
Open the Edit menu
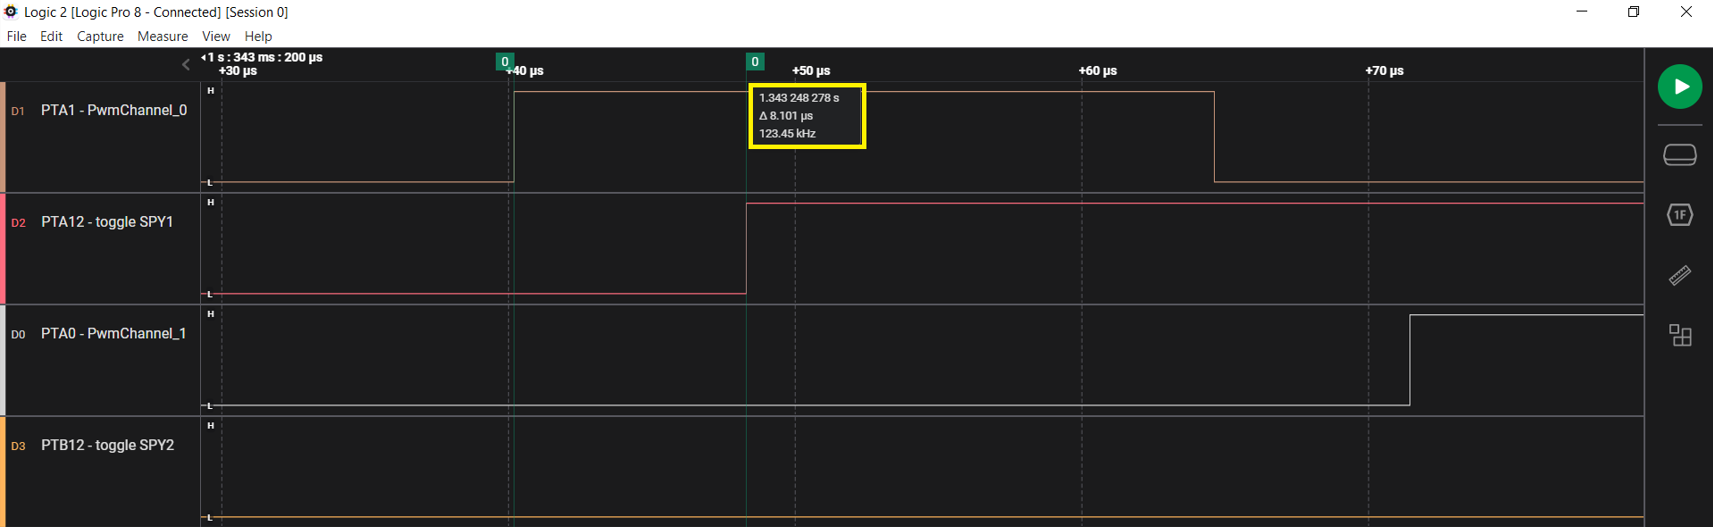pyautogui.click(x=51, y=36)
